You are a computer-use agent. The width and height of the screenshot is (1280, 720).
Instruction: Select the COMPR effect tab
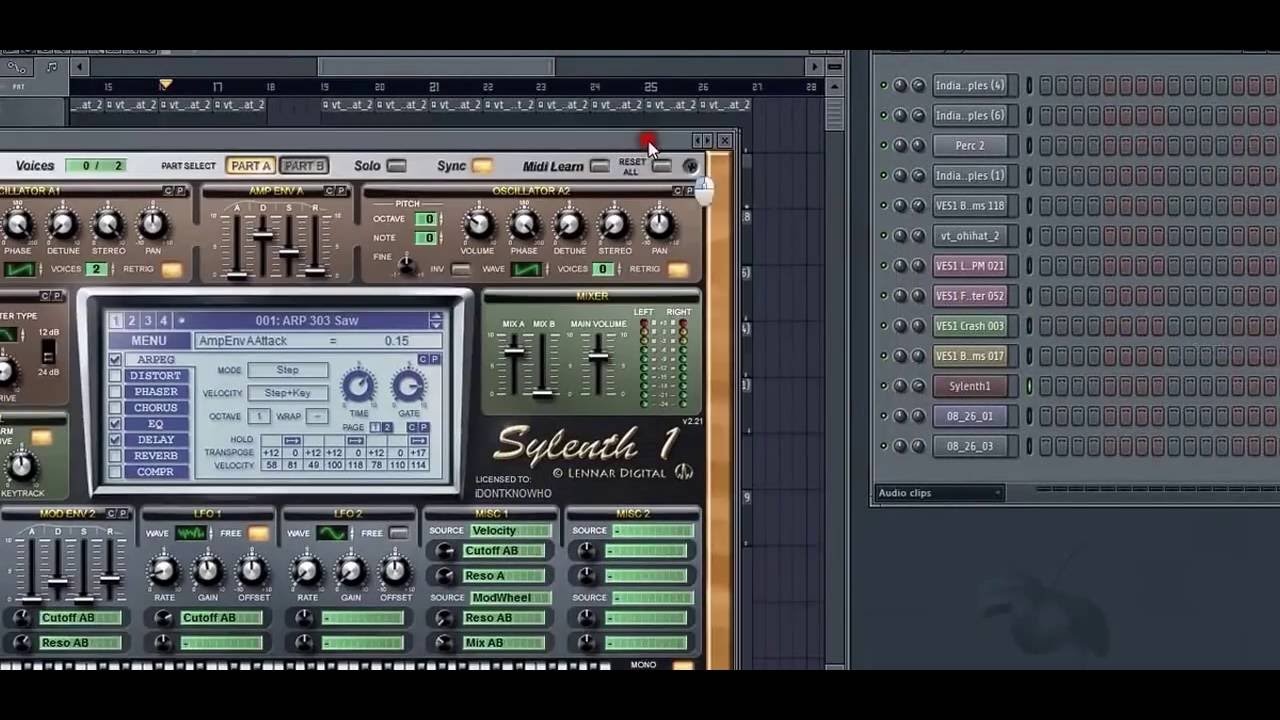coord(156,472)
